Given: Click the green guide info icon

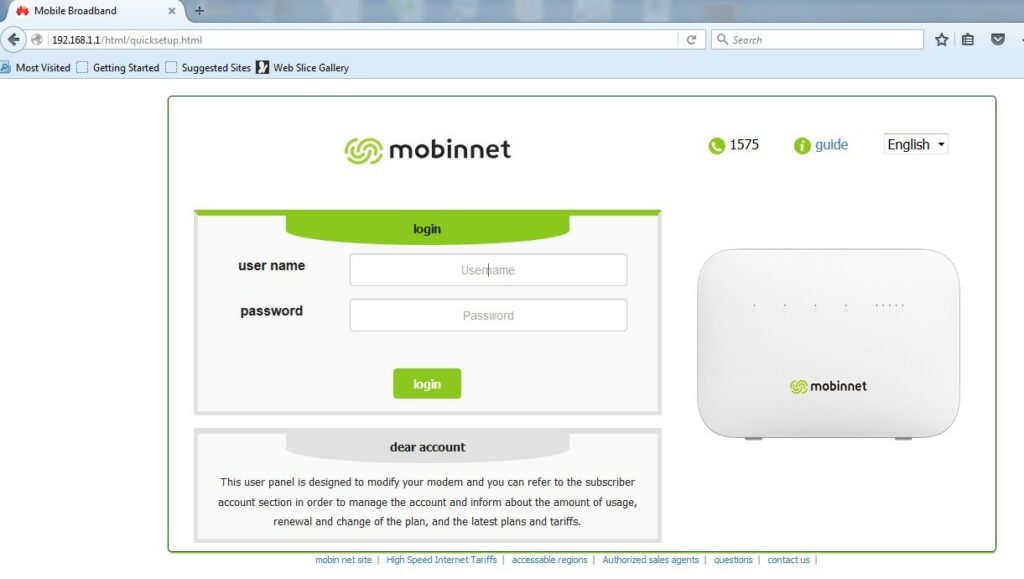Looking at the screenshot, I should point(802,146).
